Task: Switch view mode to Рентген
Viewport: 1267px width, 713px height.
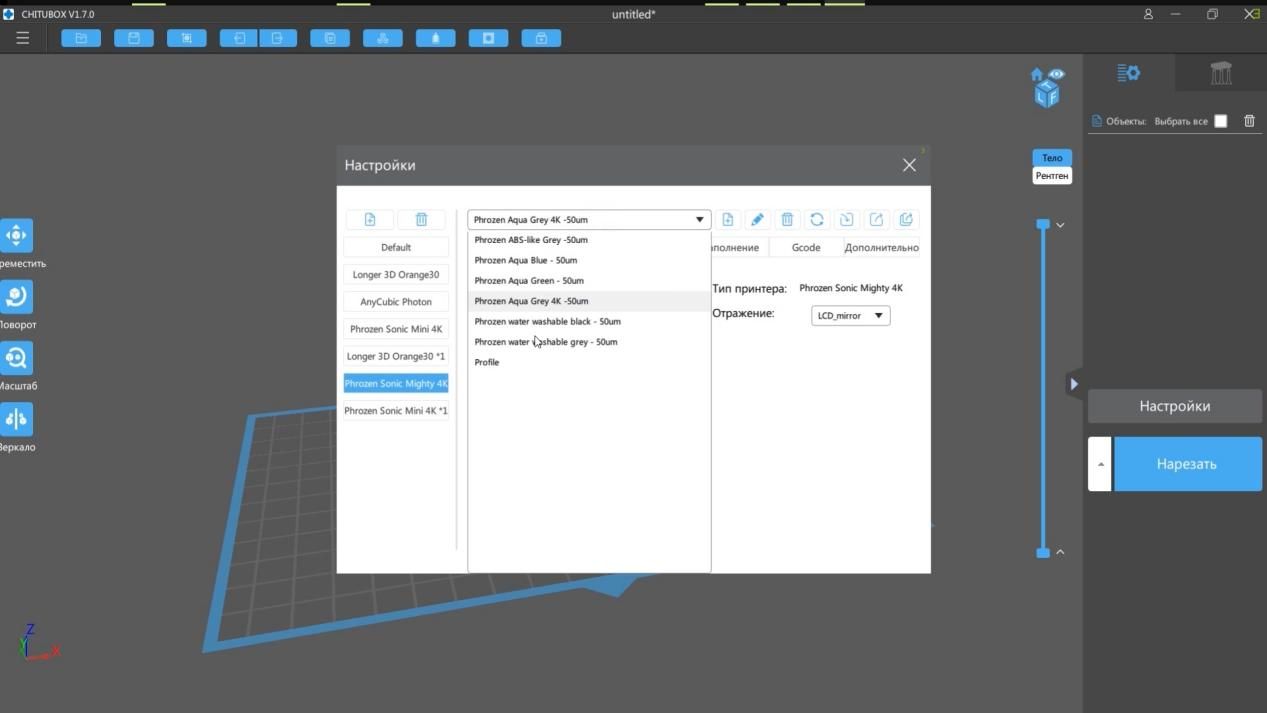Action: [1052, 176]
